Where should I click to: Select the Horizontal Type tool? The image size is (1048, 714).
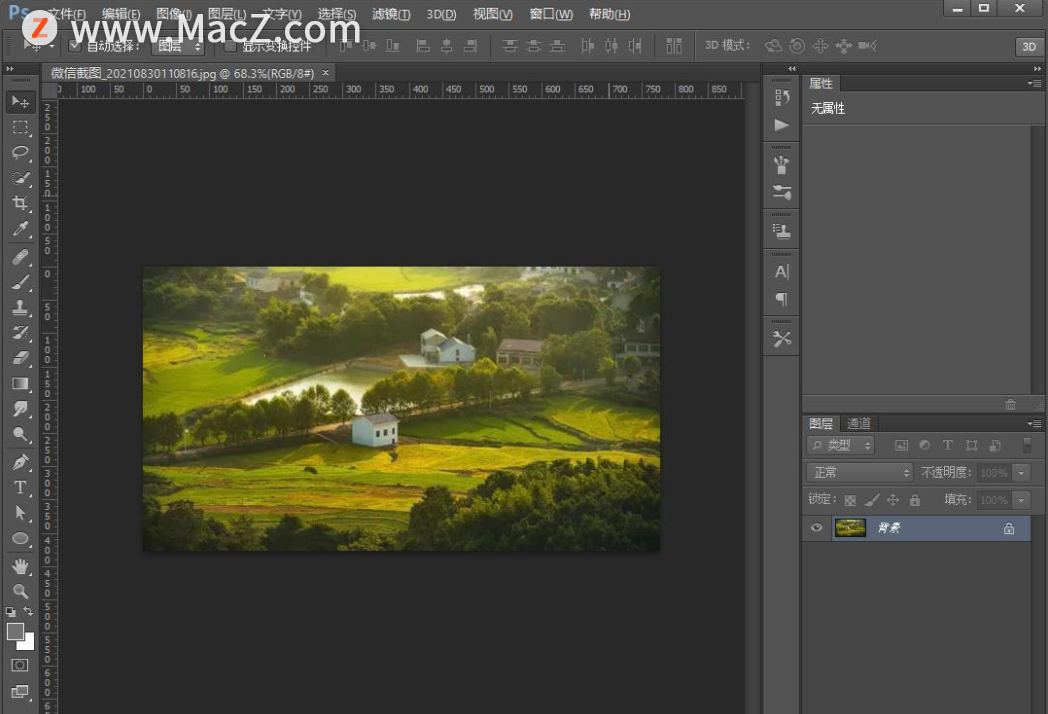[20, 487]
